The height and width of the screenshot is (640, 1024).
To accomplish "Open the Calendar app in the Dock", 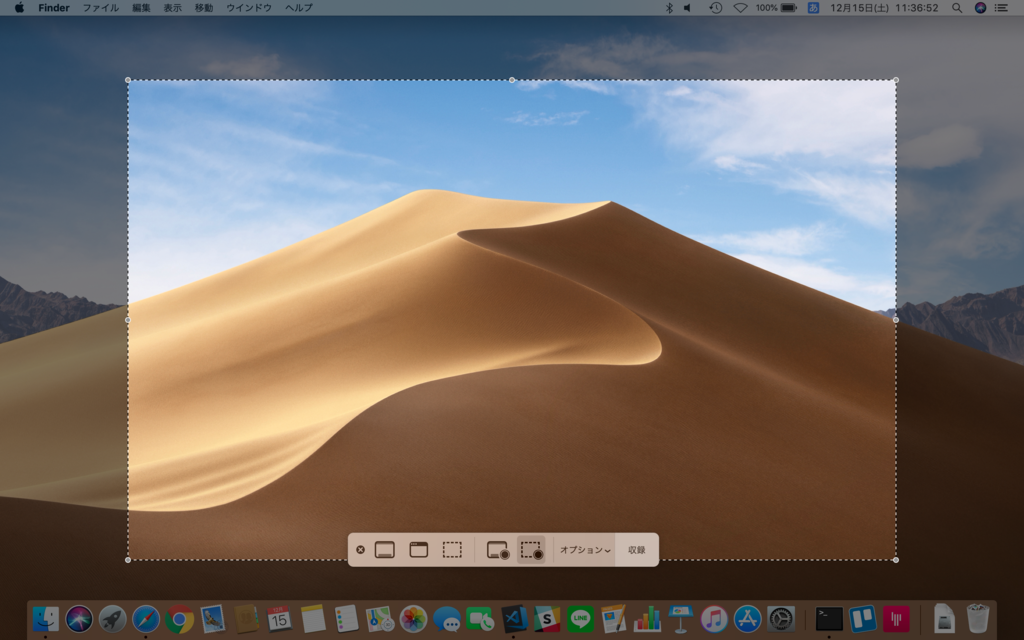I will tap(279, 618).
